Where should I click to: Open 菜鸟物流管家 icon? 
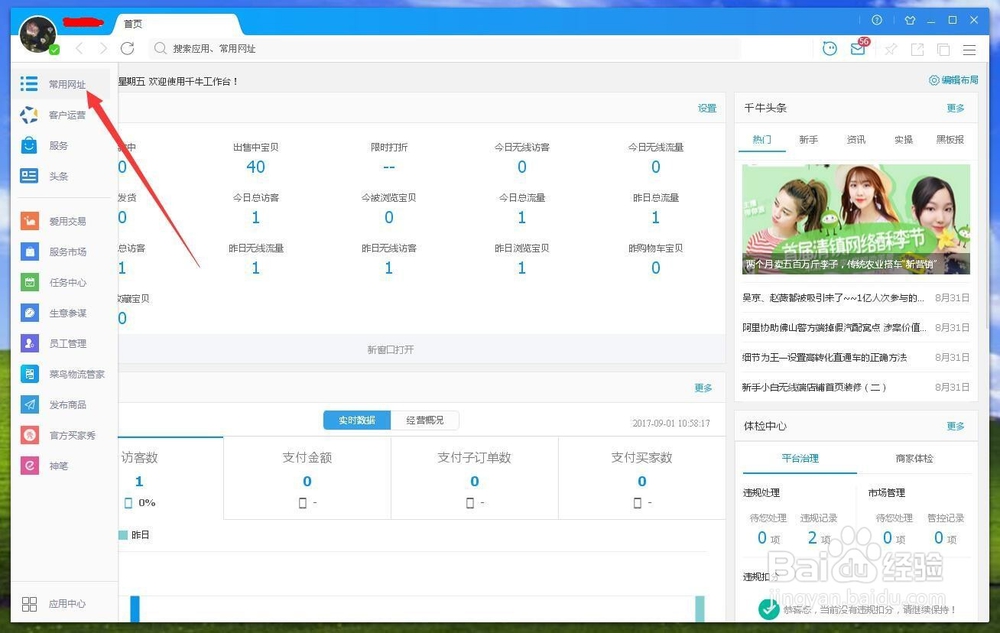[x=30, y=374]
